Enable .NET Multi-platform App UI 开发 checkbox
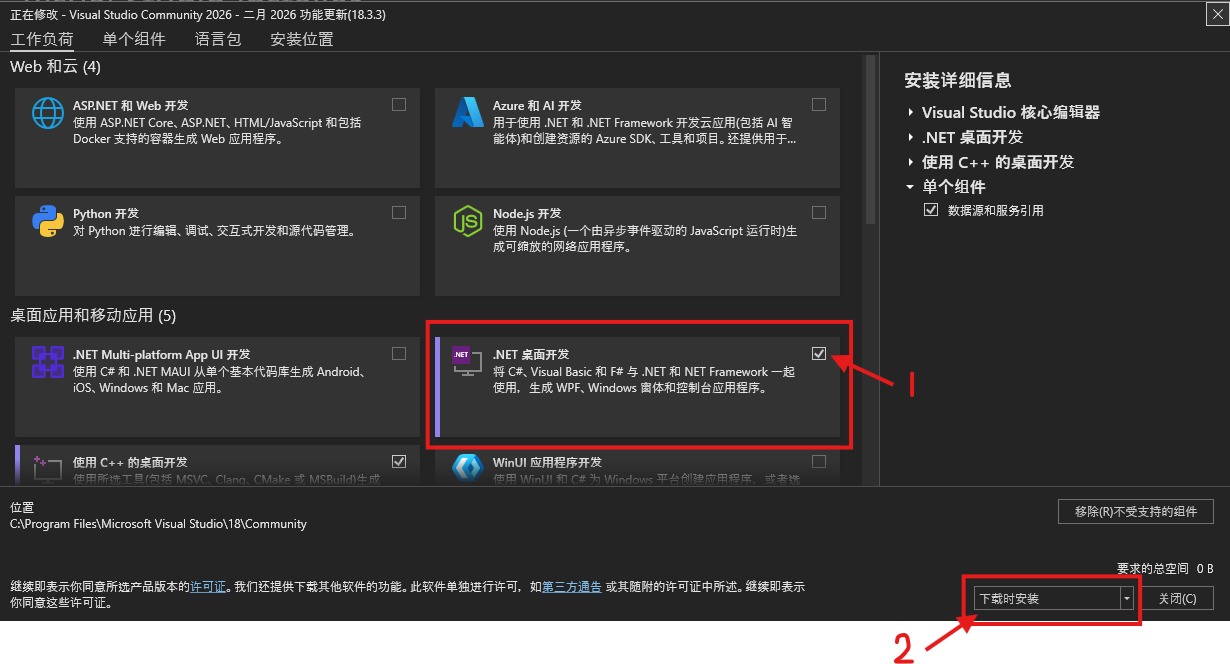 click(399, 353)
